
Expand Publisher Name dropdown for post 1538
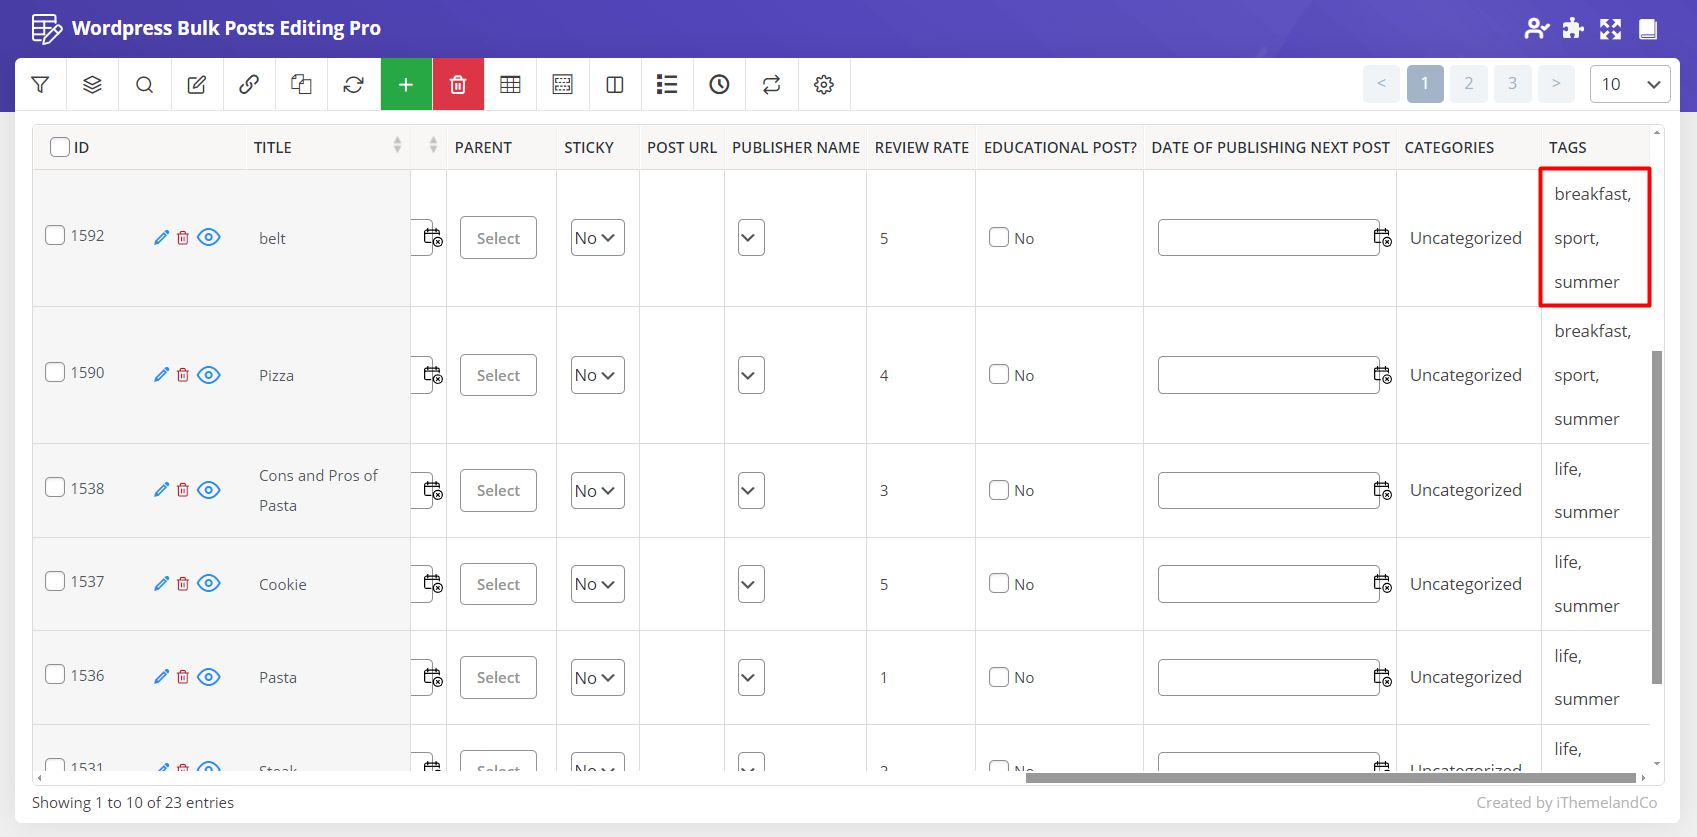(751, 490)
